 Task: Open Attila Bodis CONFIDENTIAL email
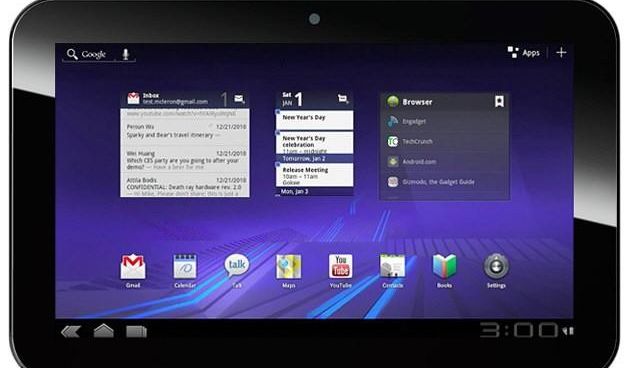click(185, 186)
